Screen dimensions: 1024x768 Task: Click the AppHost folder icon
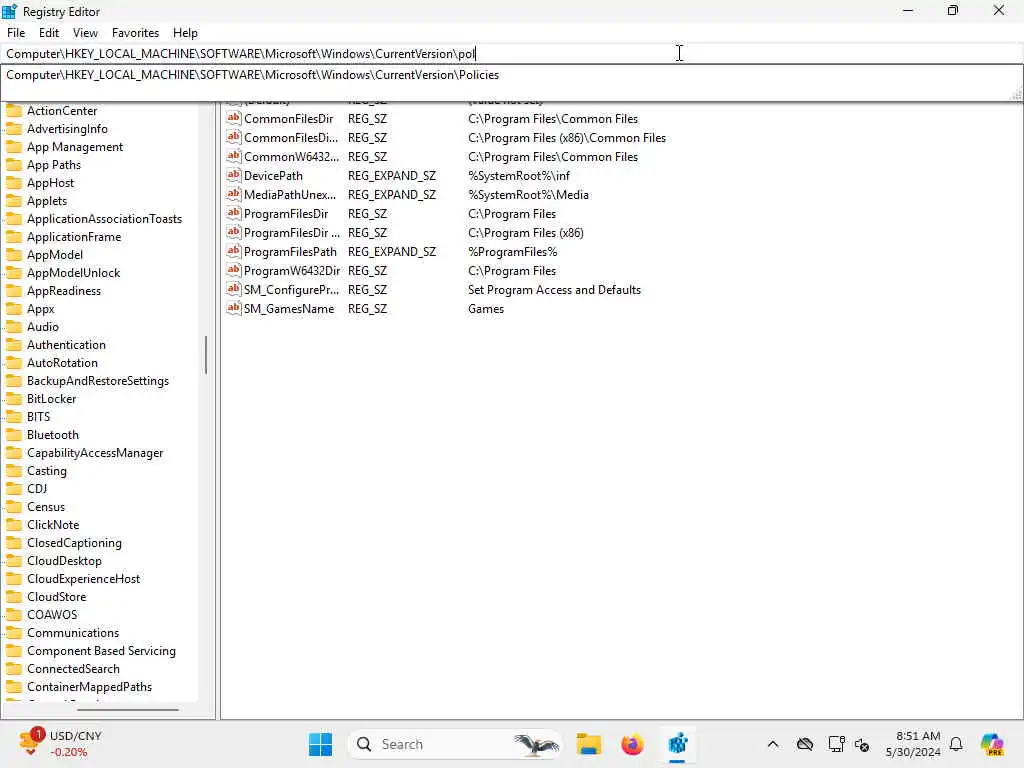pos(14,183)
